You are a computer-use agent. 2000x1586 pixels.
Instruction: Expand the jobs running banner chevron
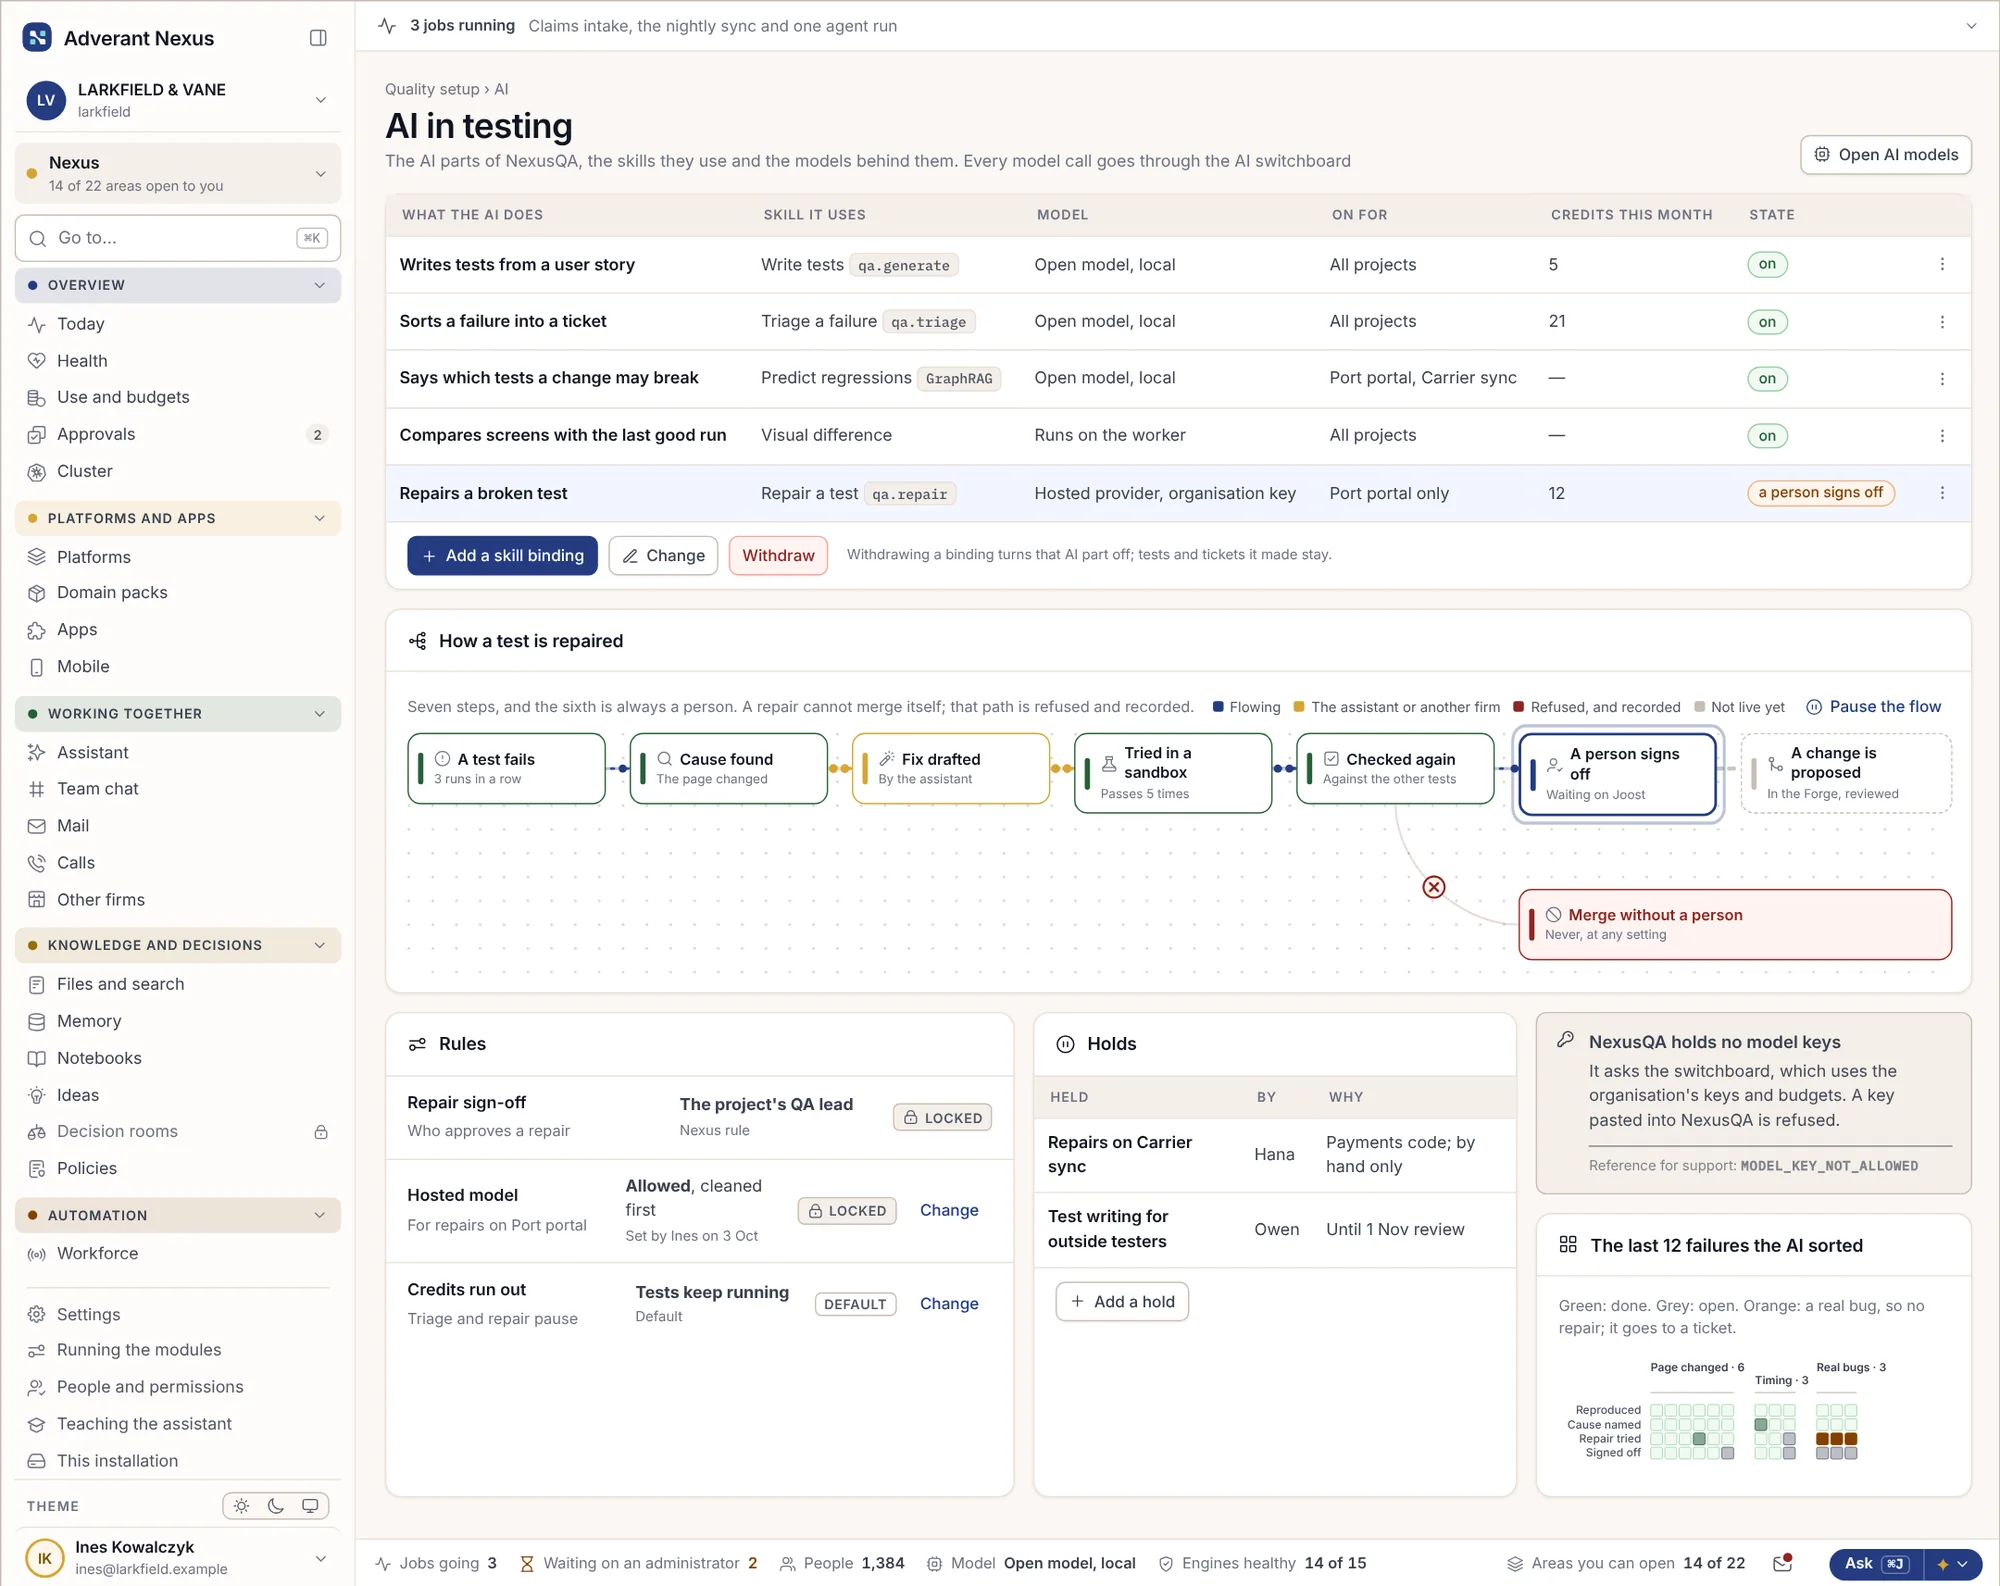click(x=1971, y=26)
